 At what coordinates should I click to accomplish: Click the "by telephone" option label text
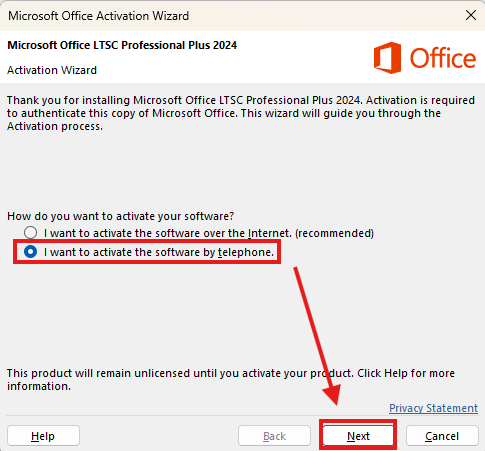click(159, 252)
